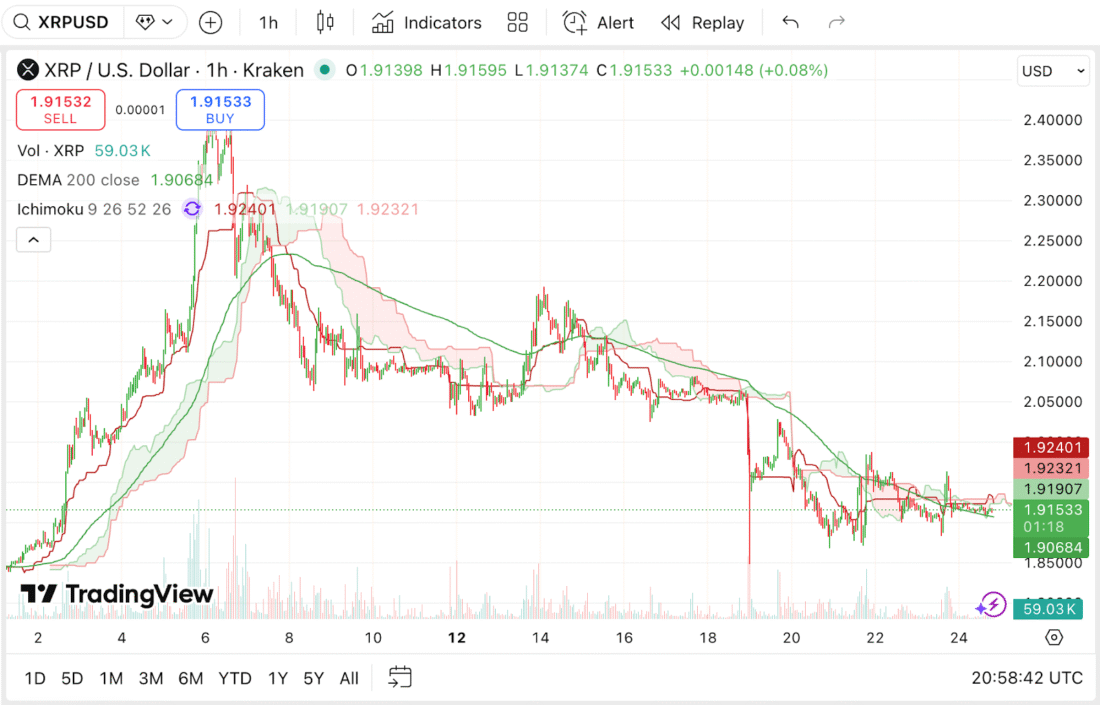Screen dimensions: 1100x705
Task: Open the layout selection grid icon
Action: 517,22
